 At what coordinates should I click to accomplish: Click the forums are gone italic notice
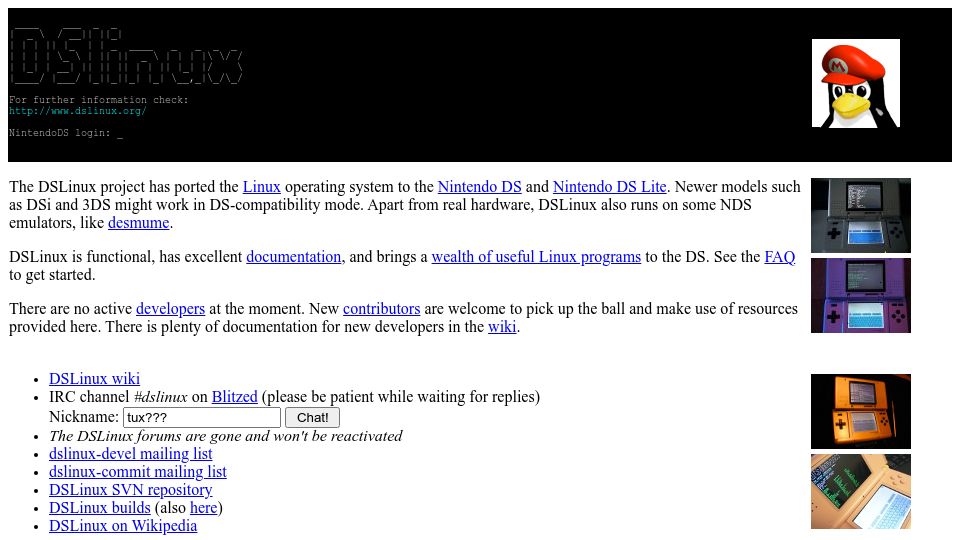pos(226,436)
